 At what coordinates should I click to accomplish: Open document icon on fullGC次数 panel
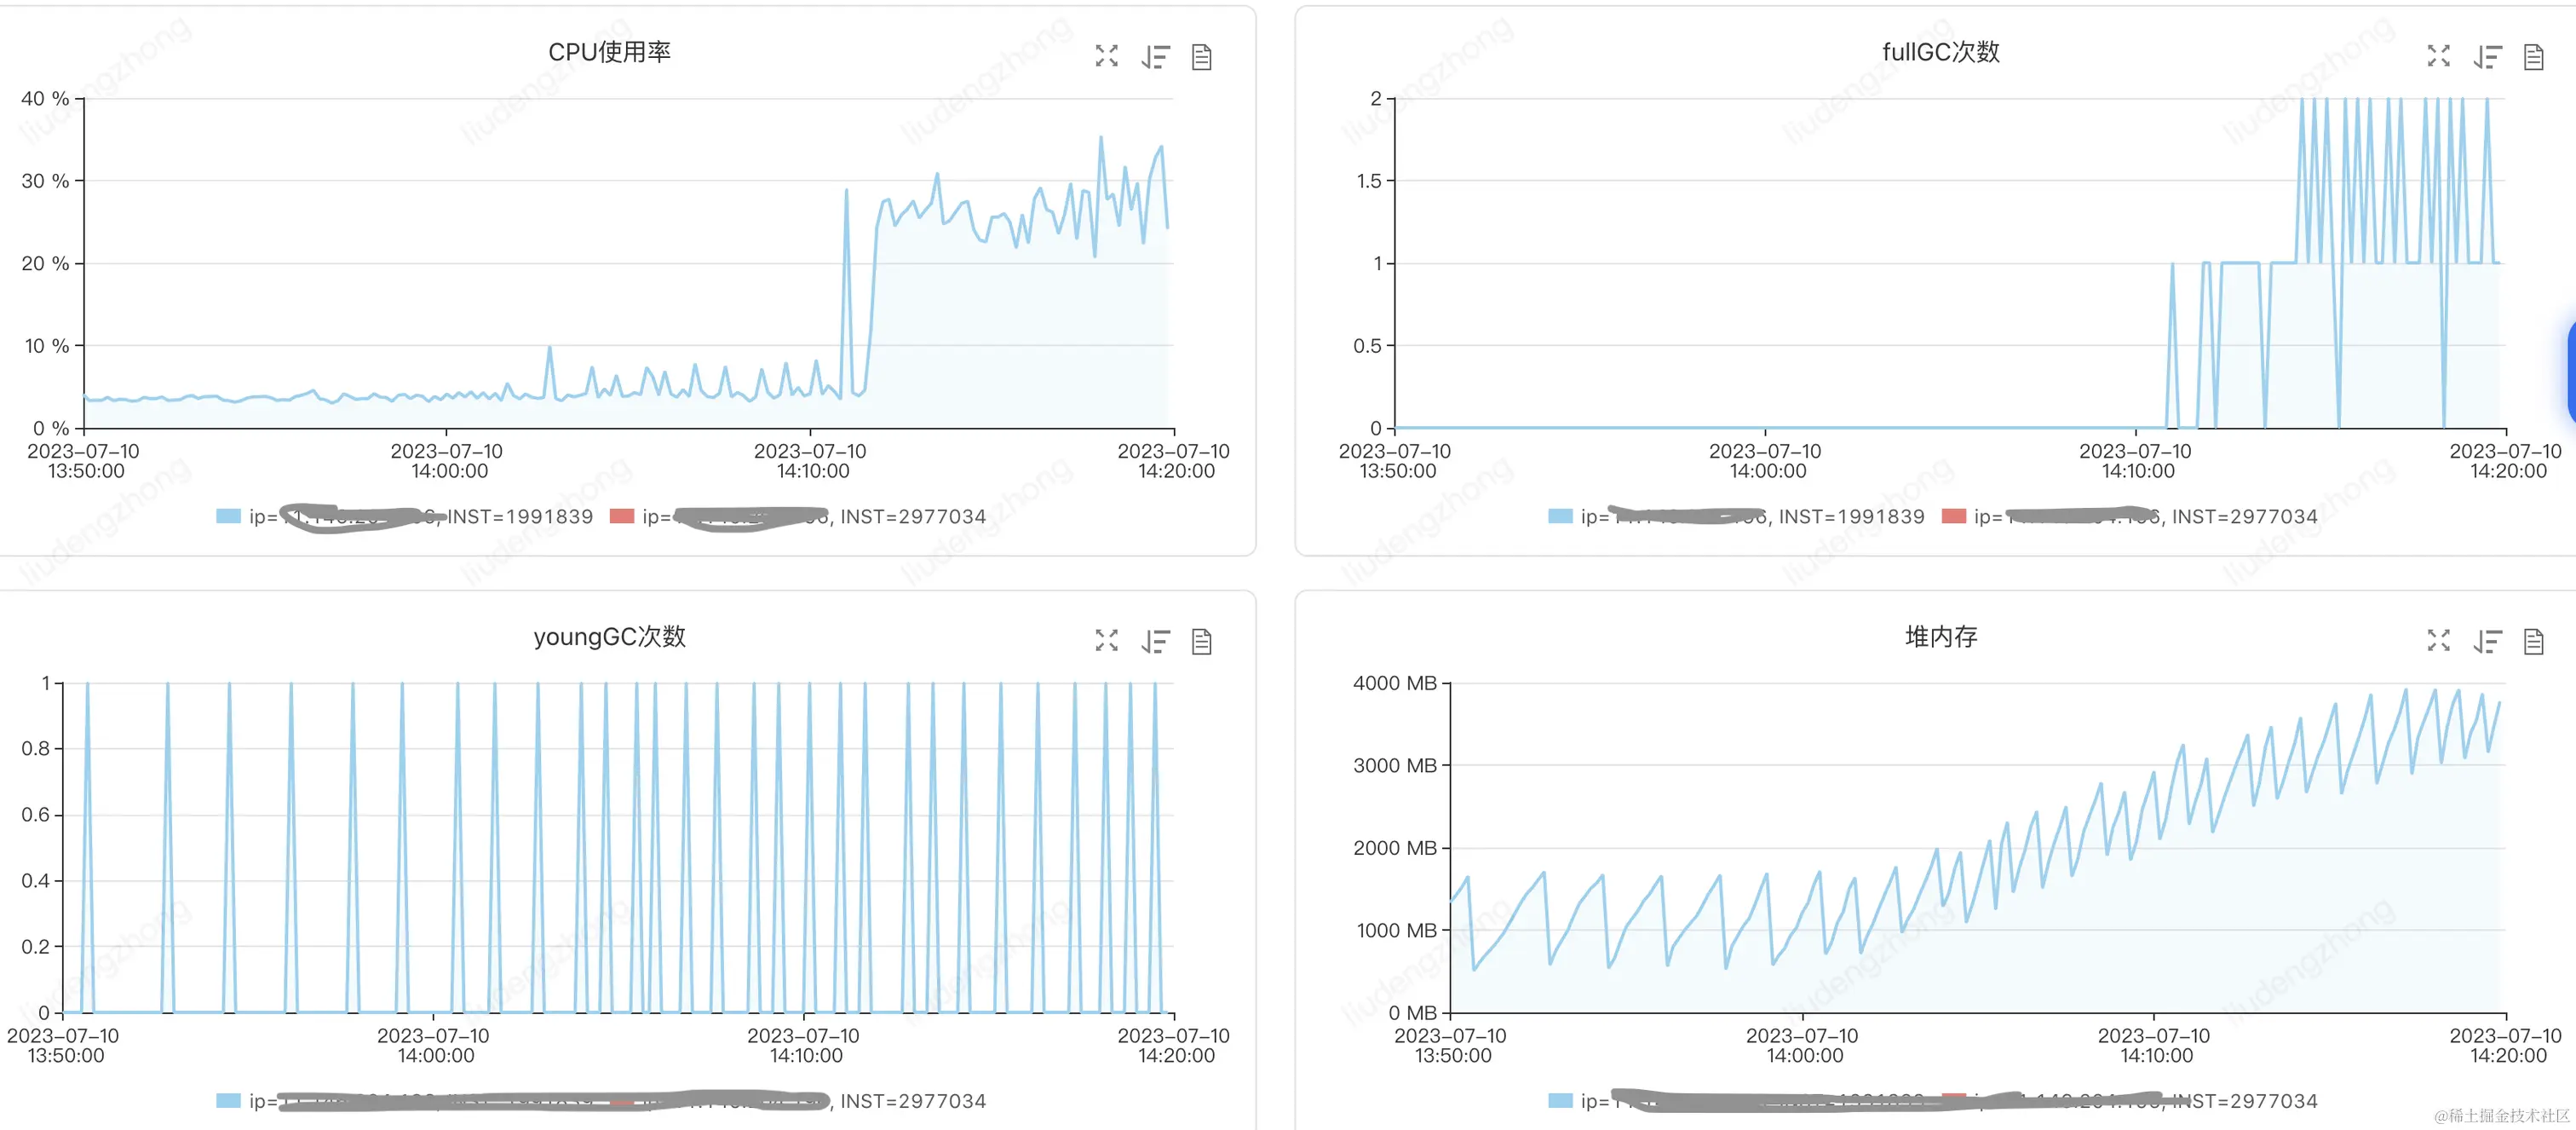[x=2533, y=57]
